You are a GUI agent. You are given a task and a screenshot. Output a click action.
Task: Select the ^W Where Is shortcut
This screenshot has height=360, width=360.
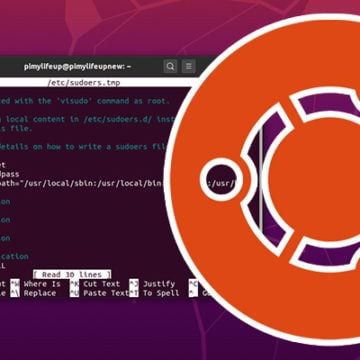pyautogui.click(x=35, y=284)
